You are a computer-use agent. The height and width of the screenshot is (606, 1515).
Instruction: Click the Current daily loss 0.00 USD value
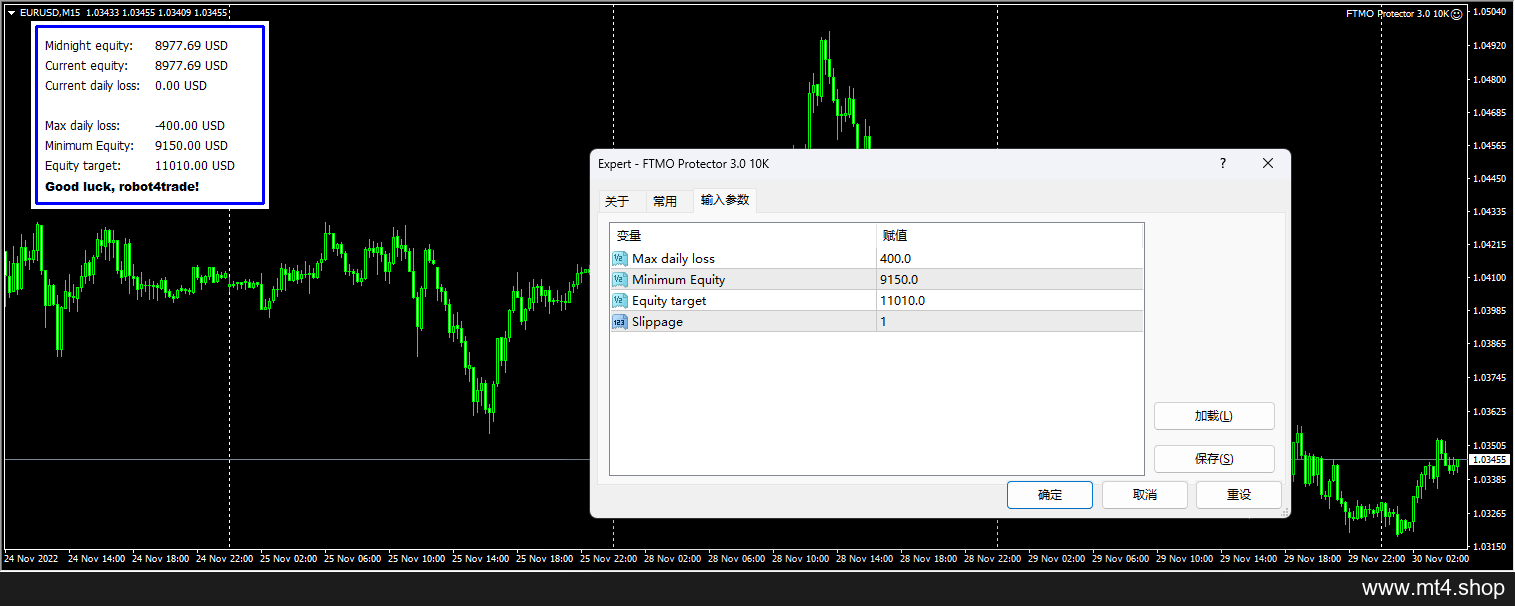[x=181, y=86]
